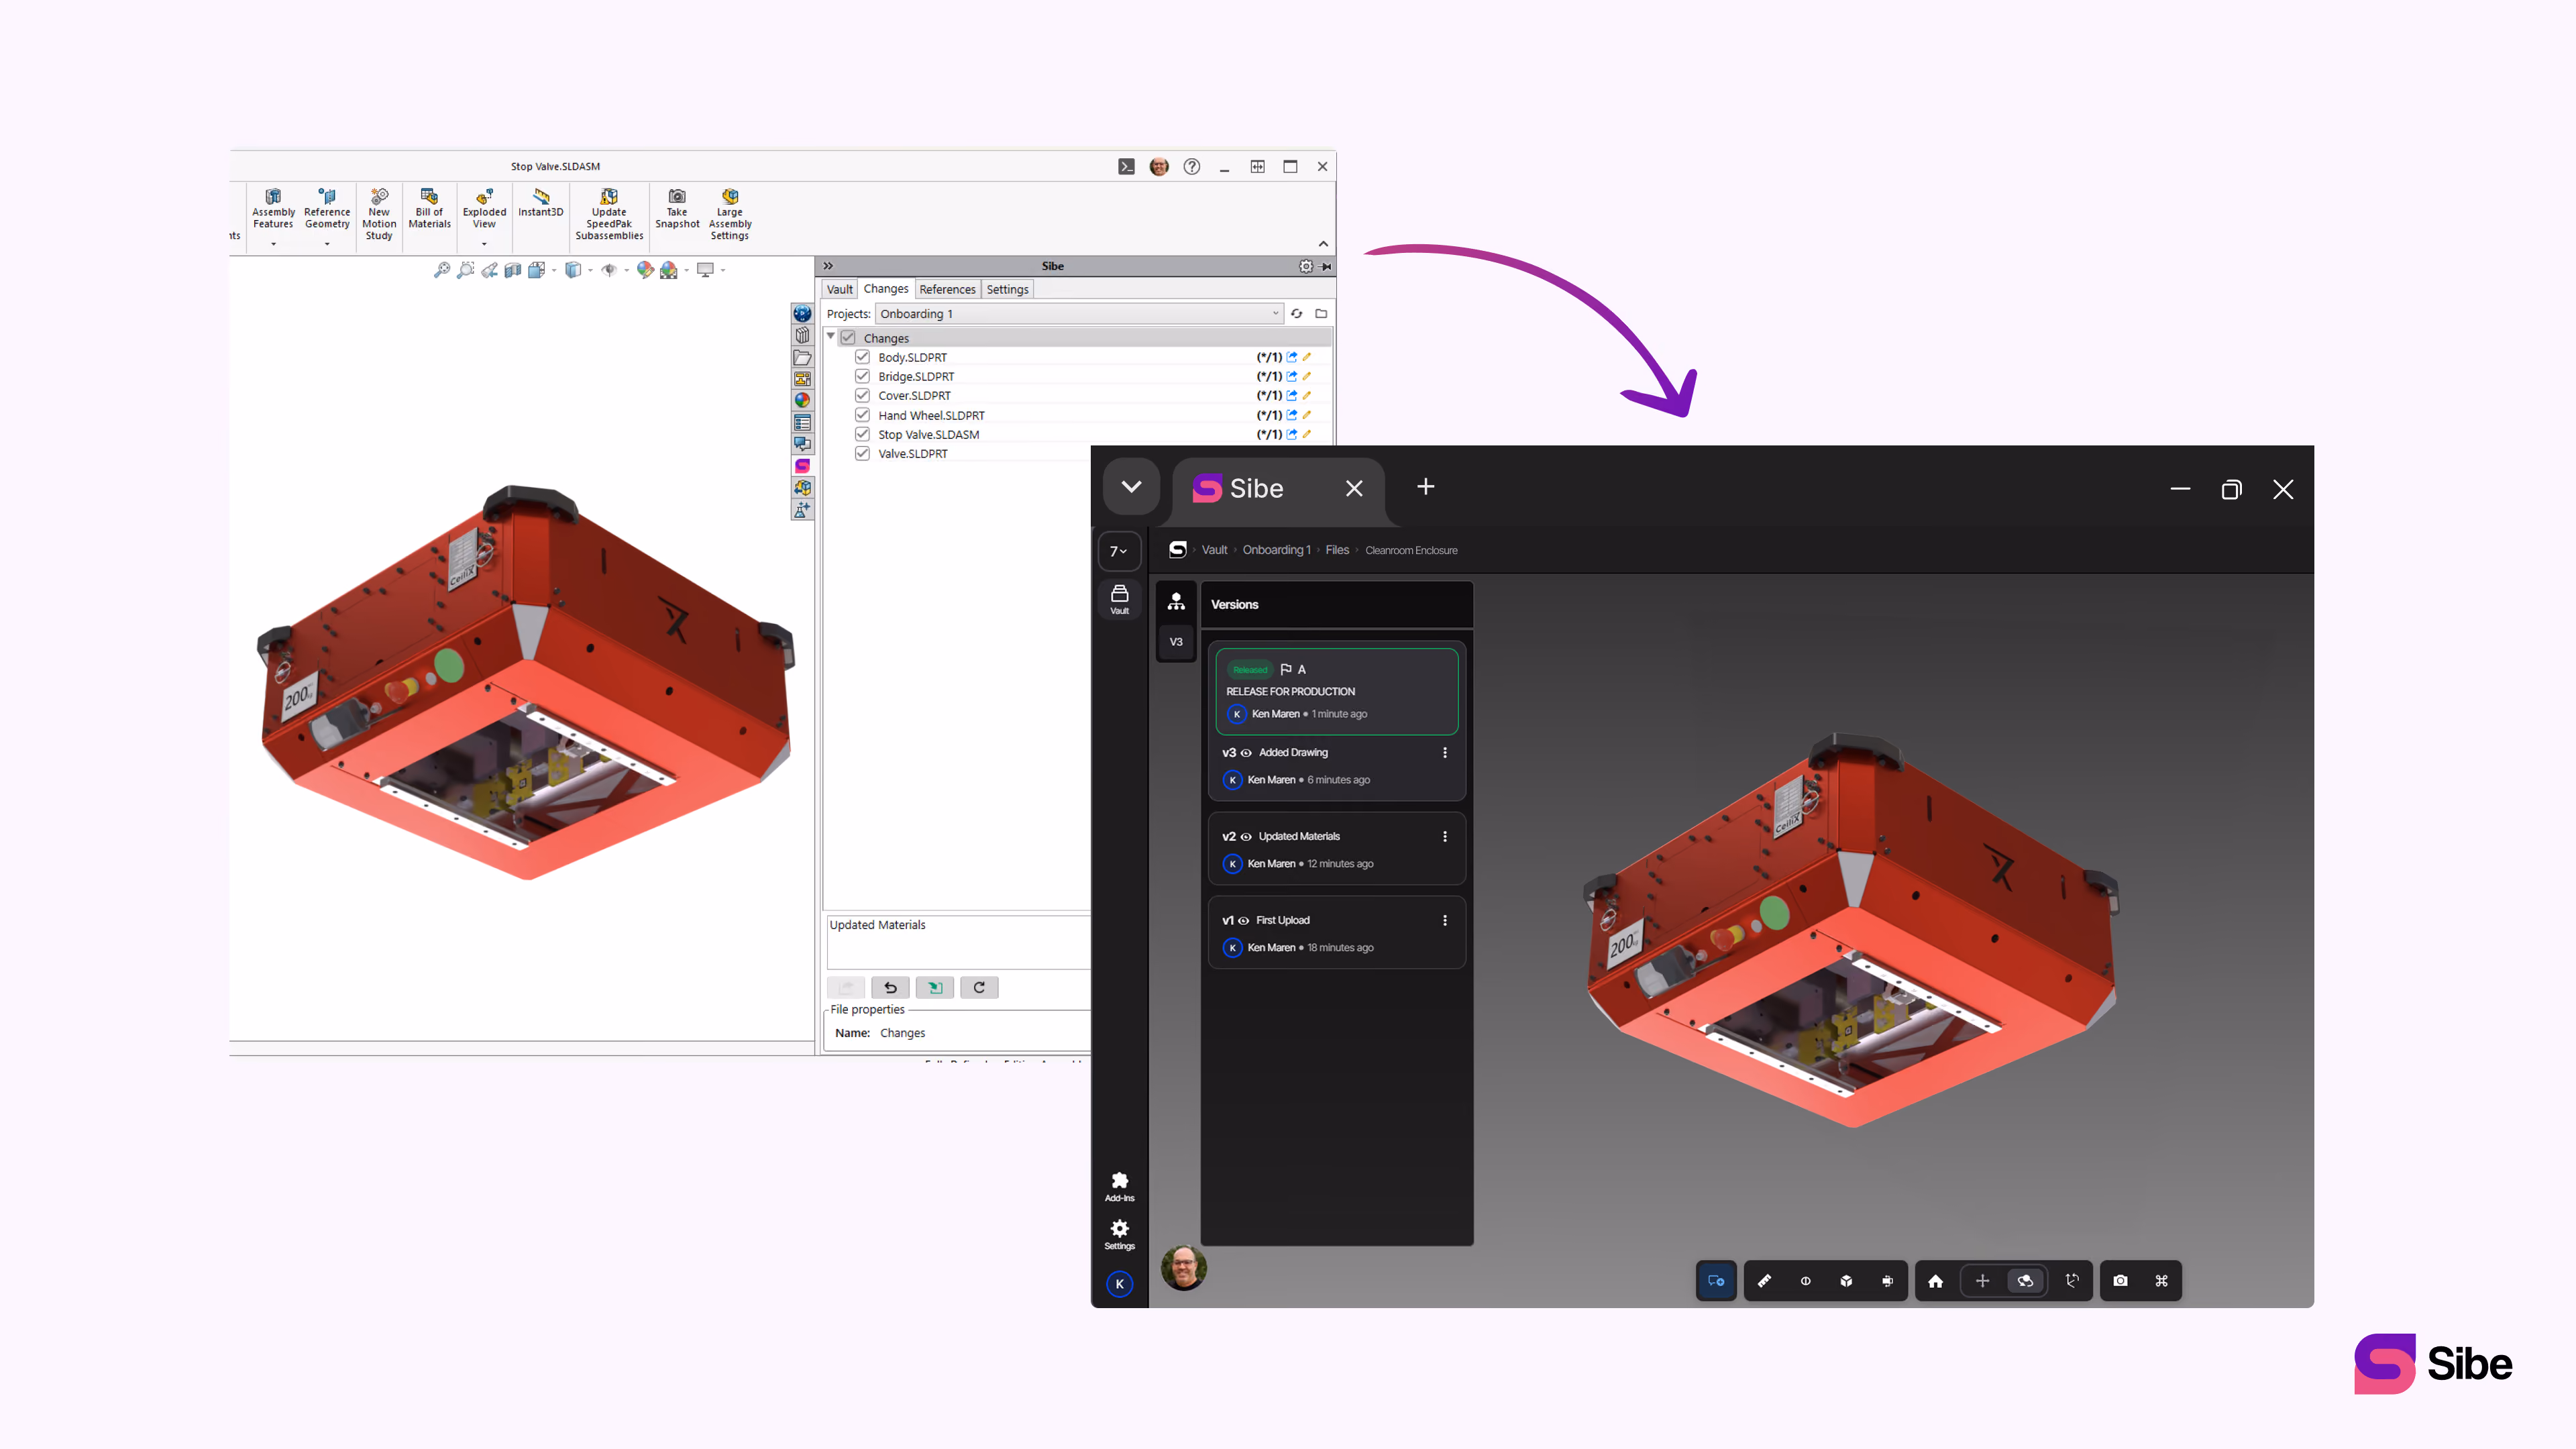
Task: Click the home view icon in viewer
Action: [x=1936, y=1281]
